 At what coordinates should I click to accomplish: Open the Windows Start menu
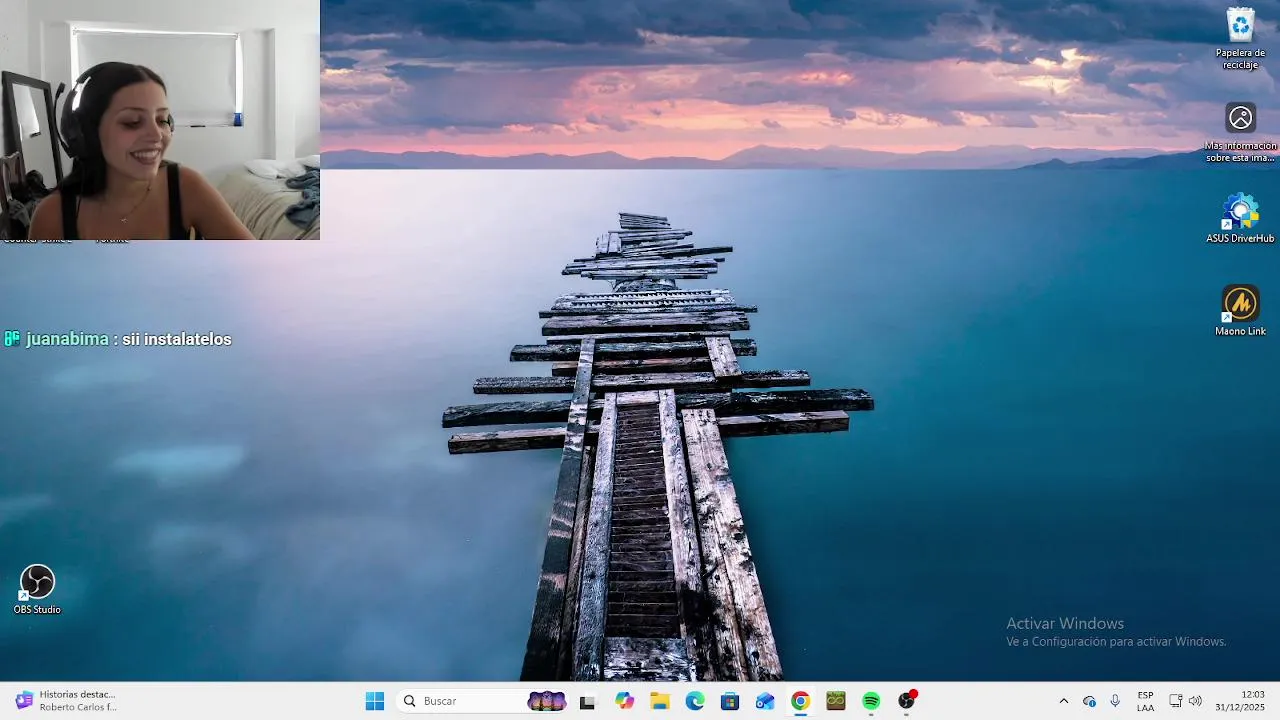[x=375, y=701]
